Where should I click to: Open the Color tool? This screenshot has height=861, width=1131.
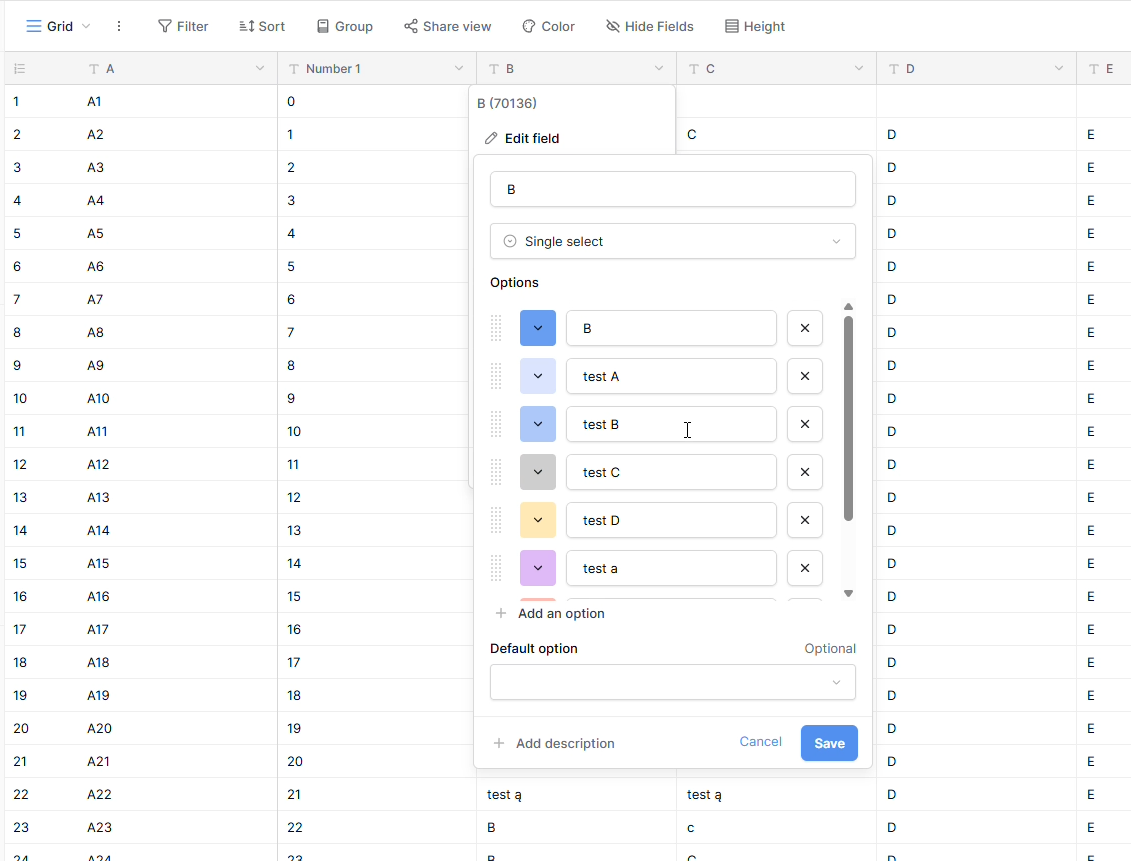pos(548,27)
